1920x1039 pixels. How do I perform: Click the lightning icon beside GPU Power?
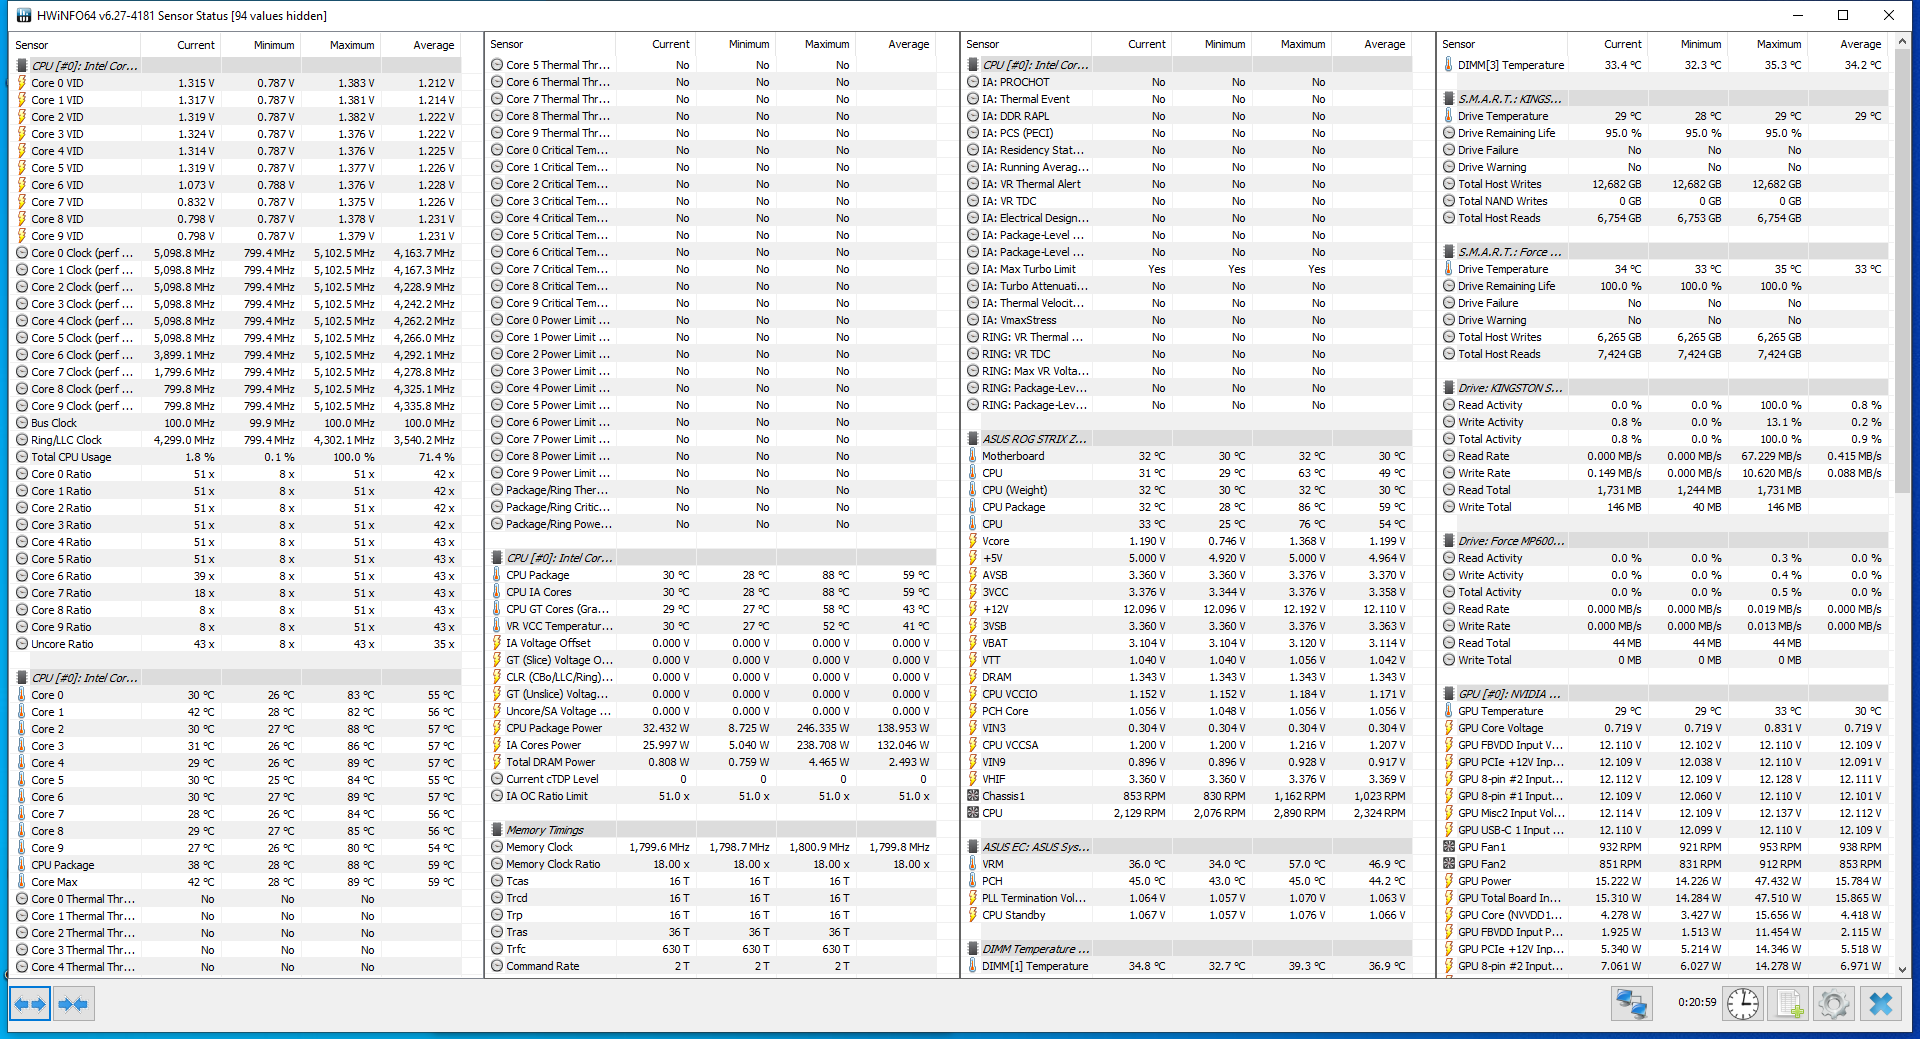(x=1449, y=881)
